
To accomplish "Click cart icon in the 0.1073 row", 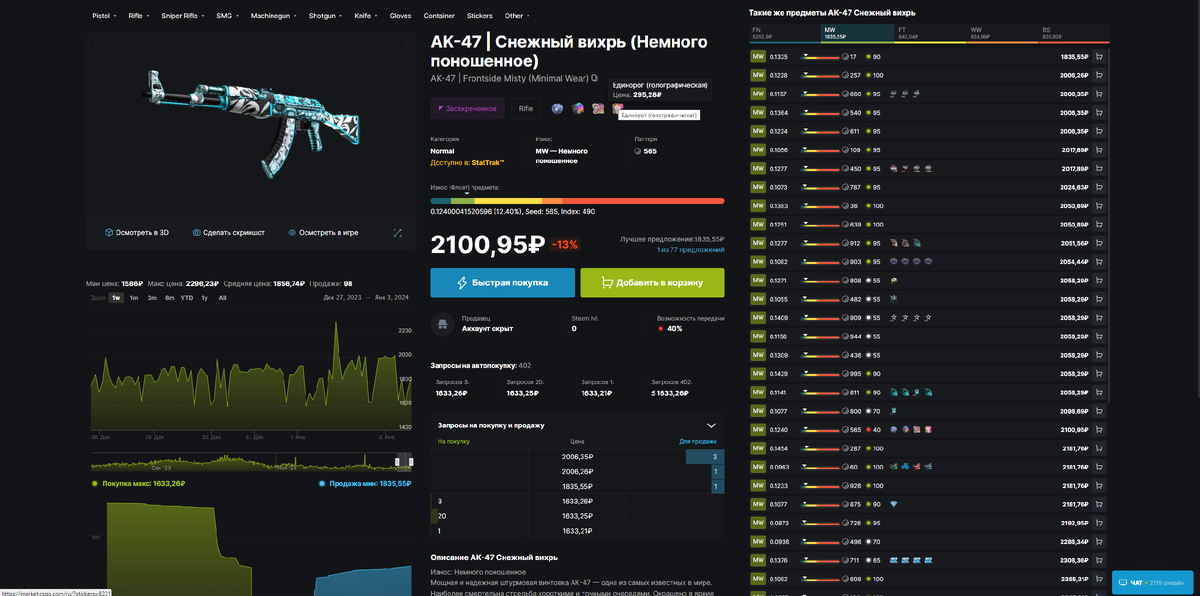I will (1100, 187).
